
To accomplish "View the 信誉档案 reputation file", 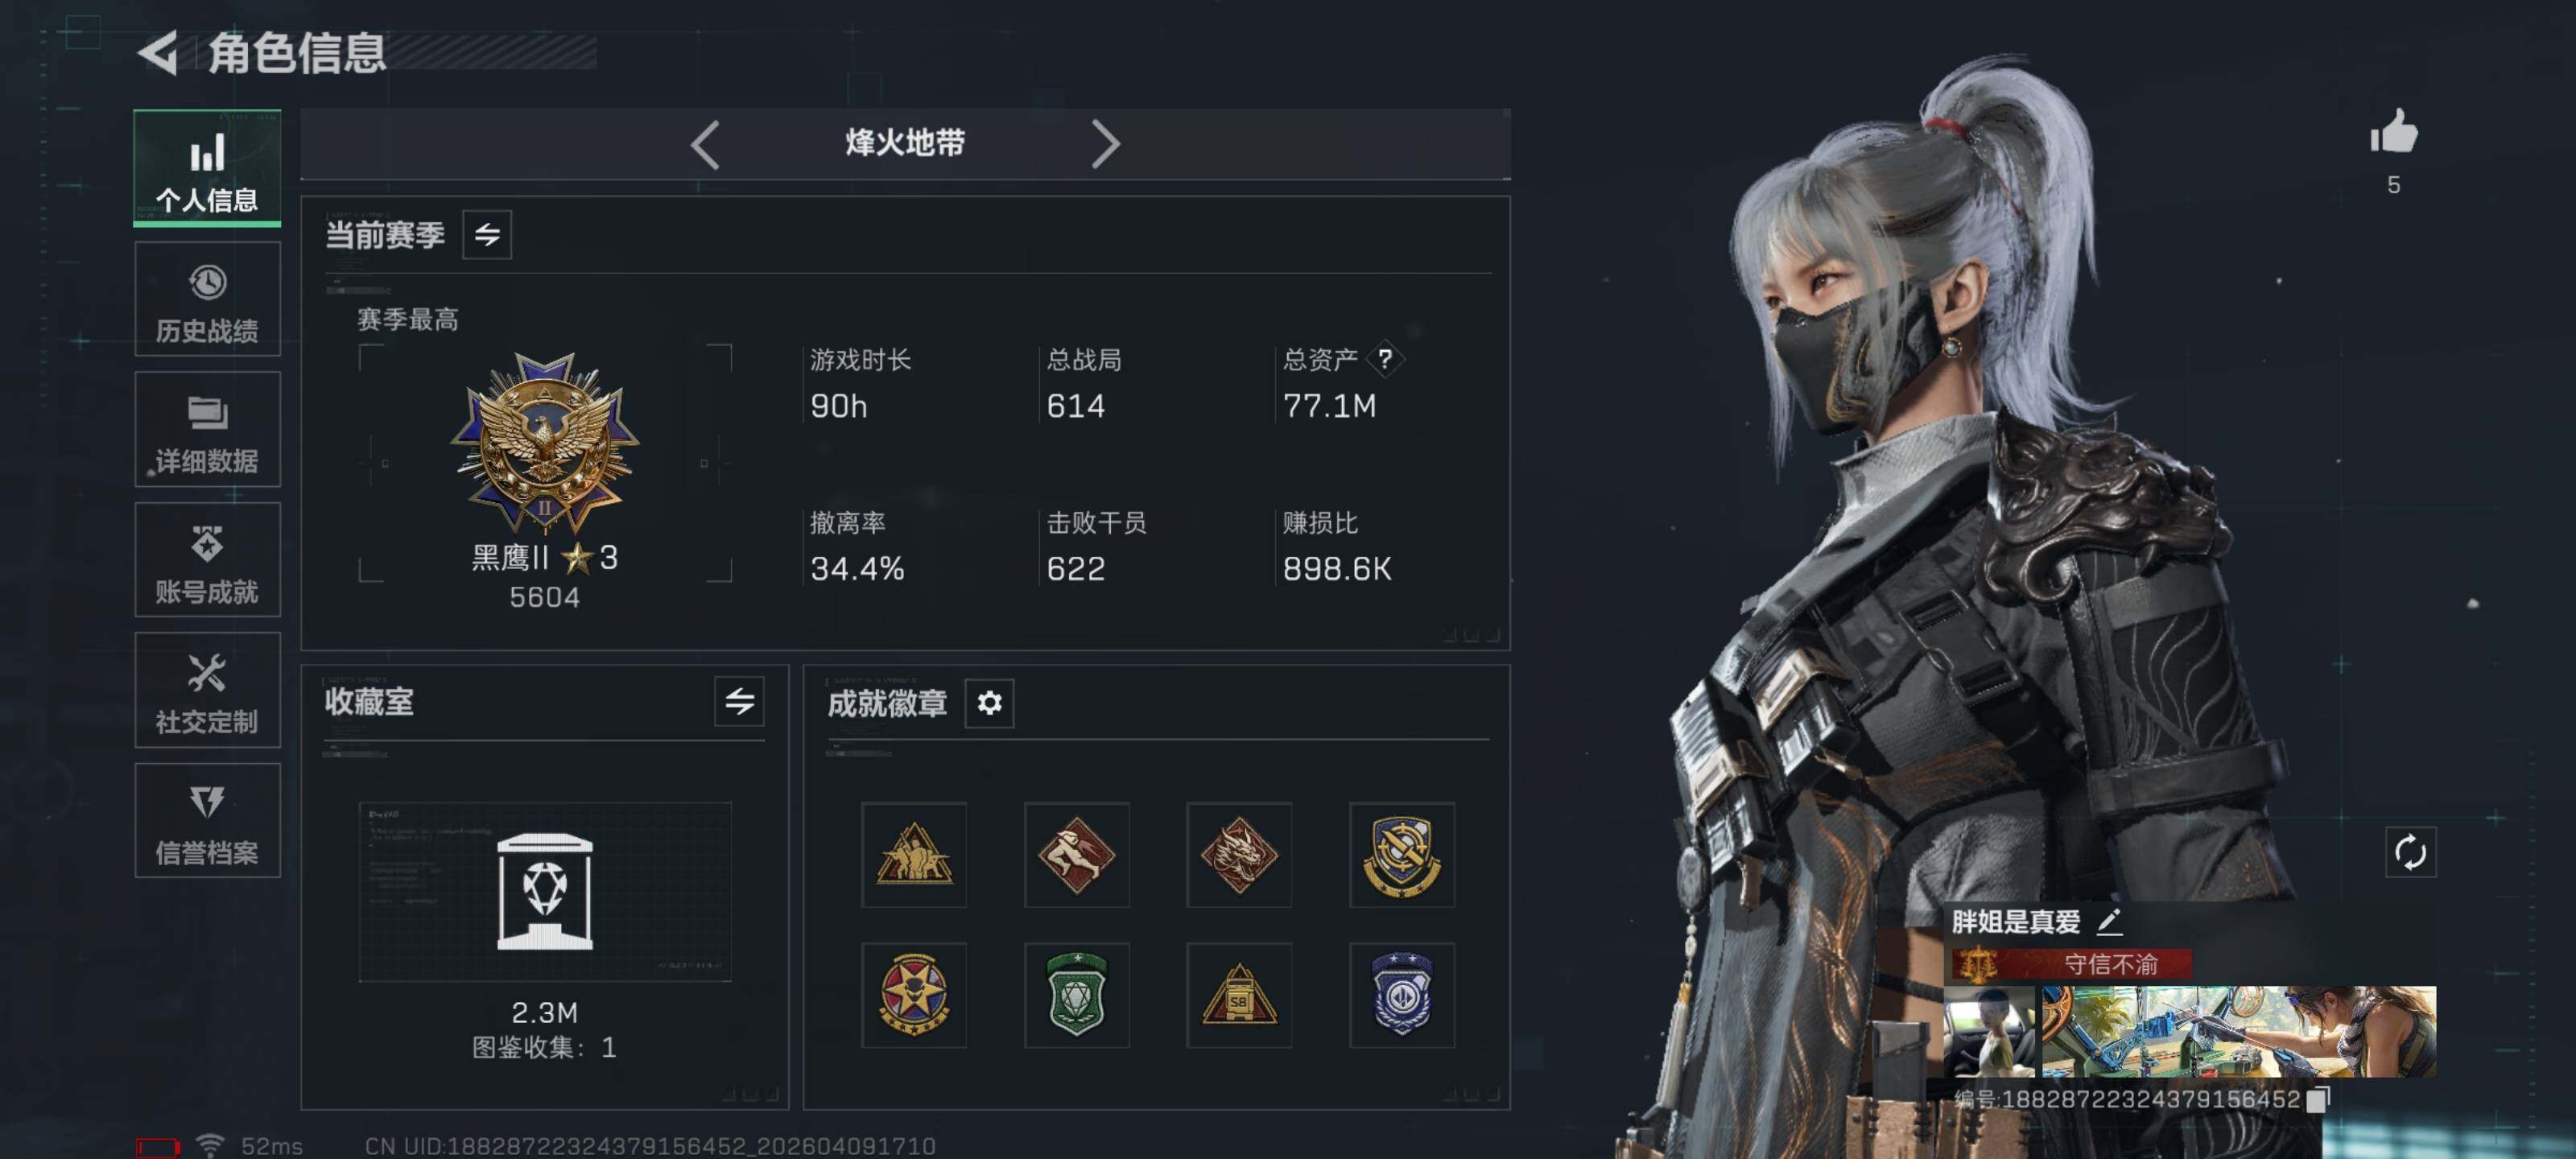I will click(208, 821).
